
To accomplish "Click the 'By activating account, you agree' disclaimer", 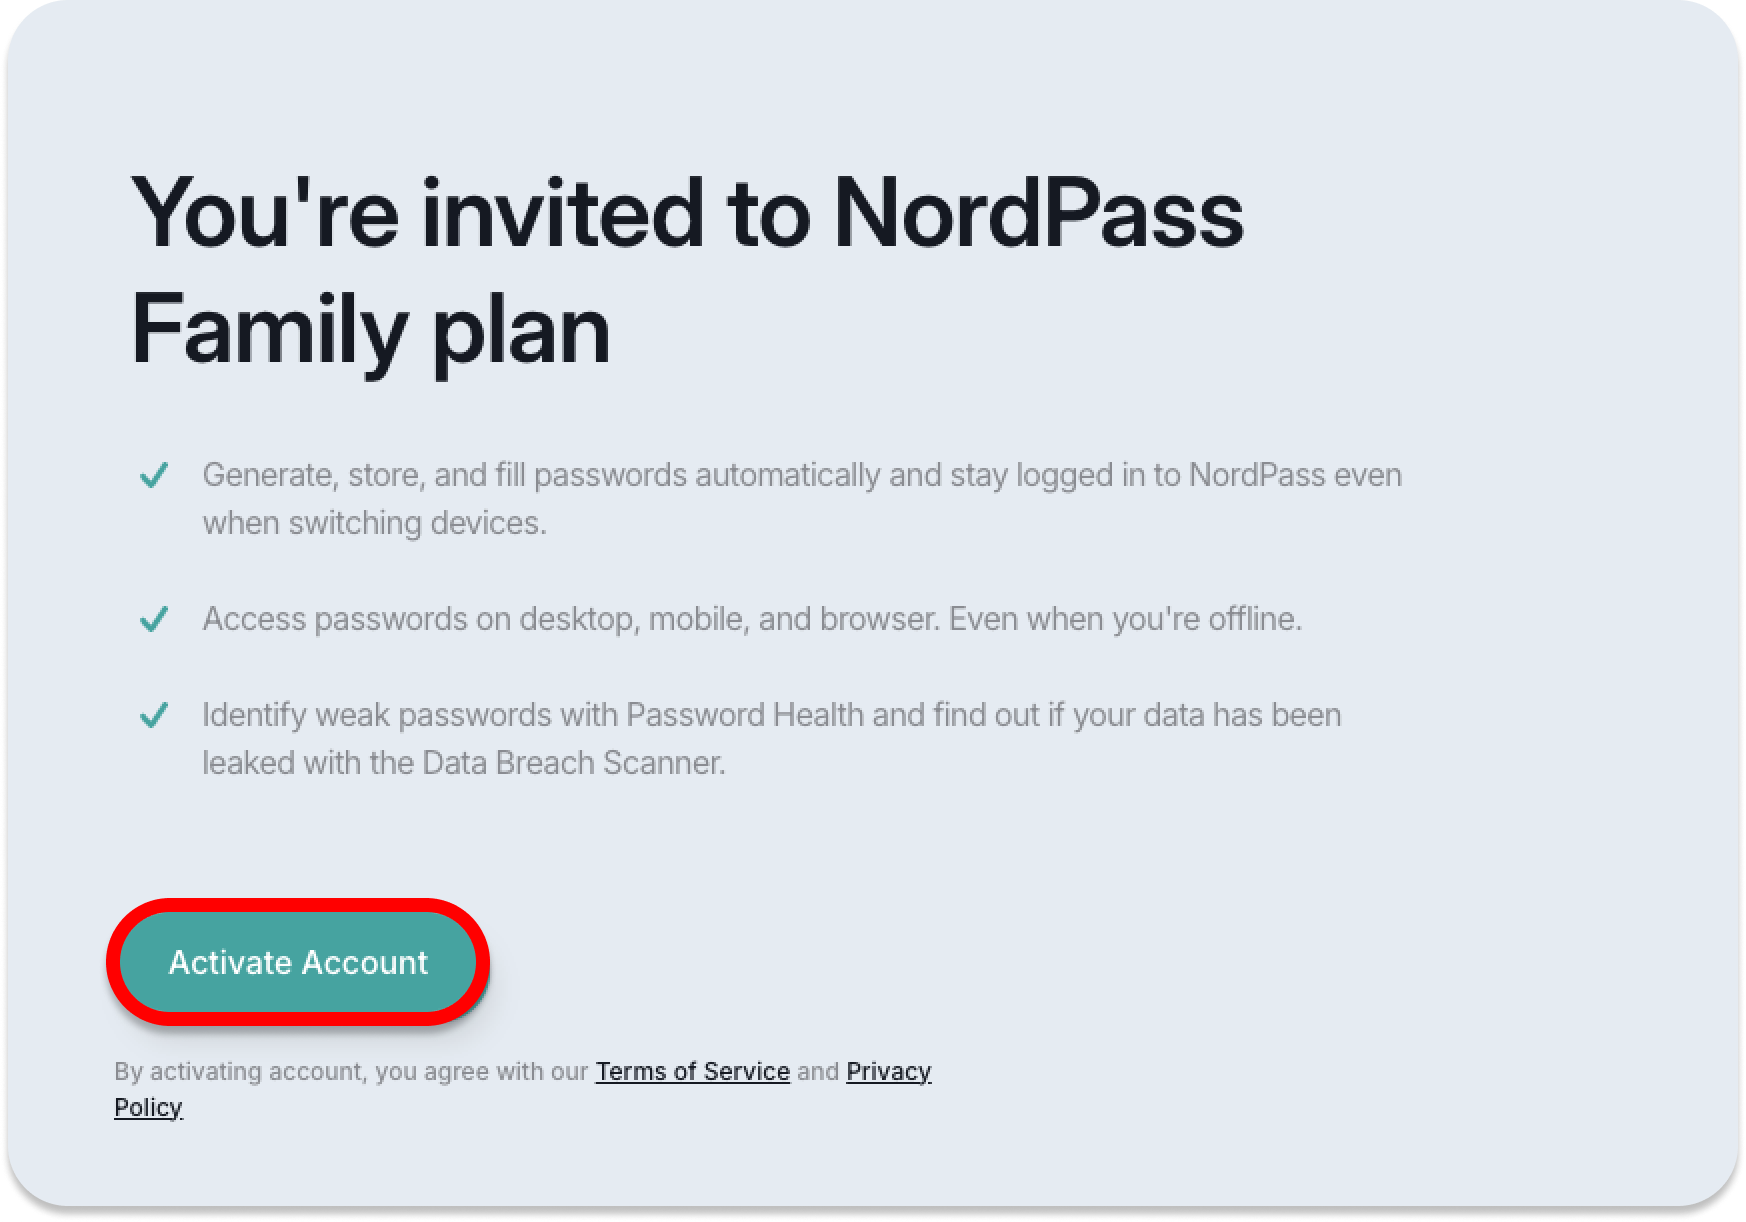I will [x=350, y=1071].
